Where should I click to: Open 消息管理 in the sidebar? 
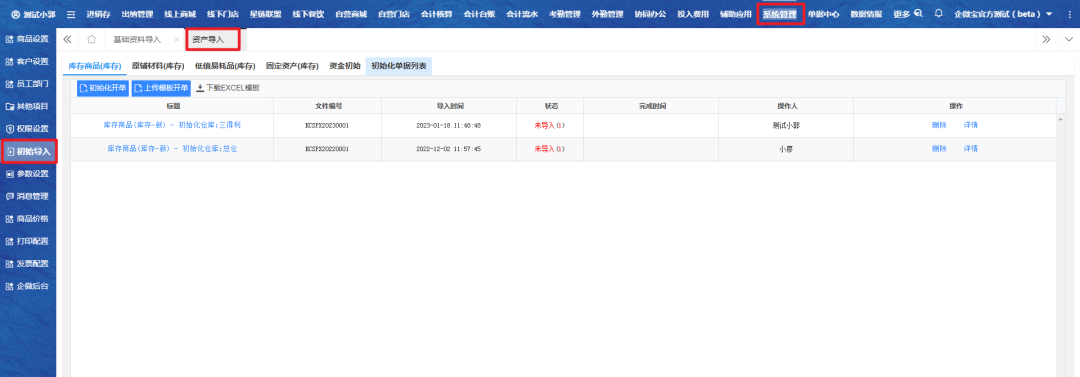point(28,196)
